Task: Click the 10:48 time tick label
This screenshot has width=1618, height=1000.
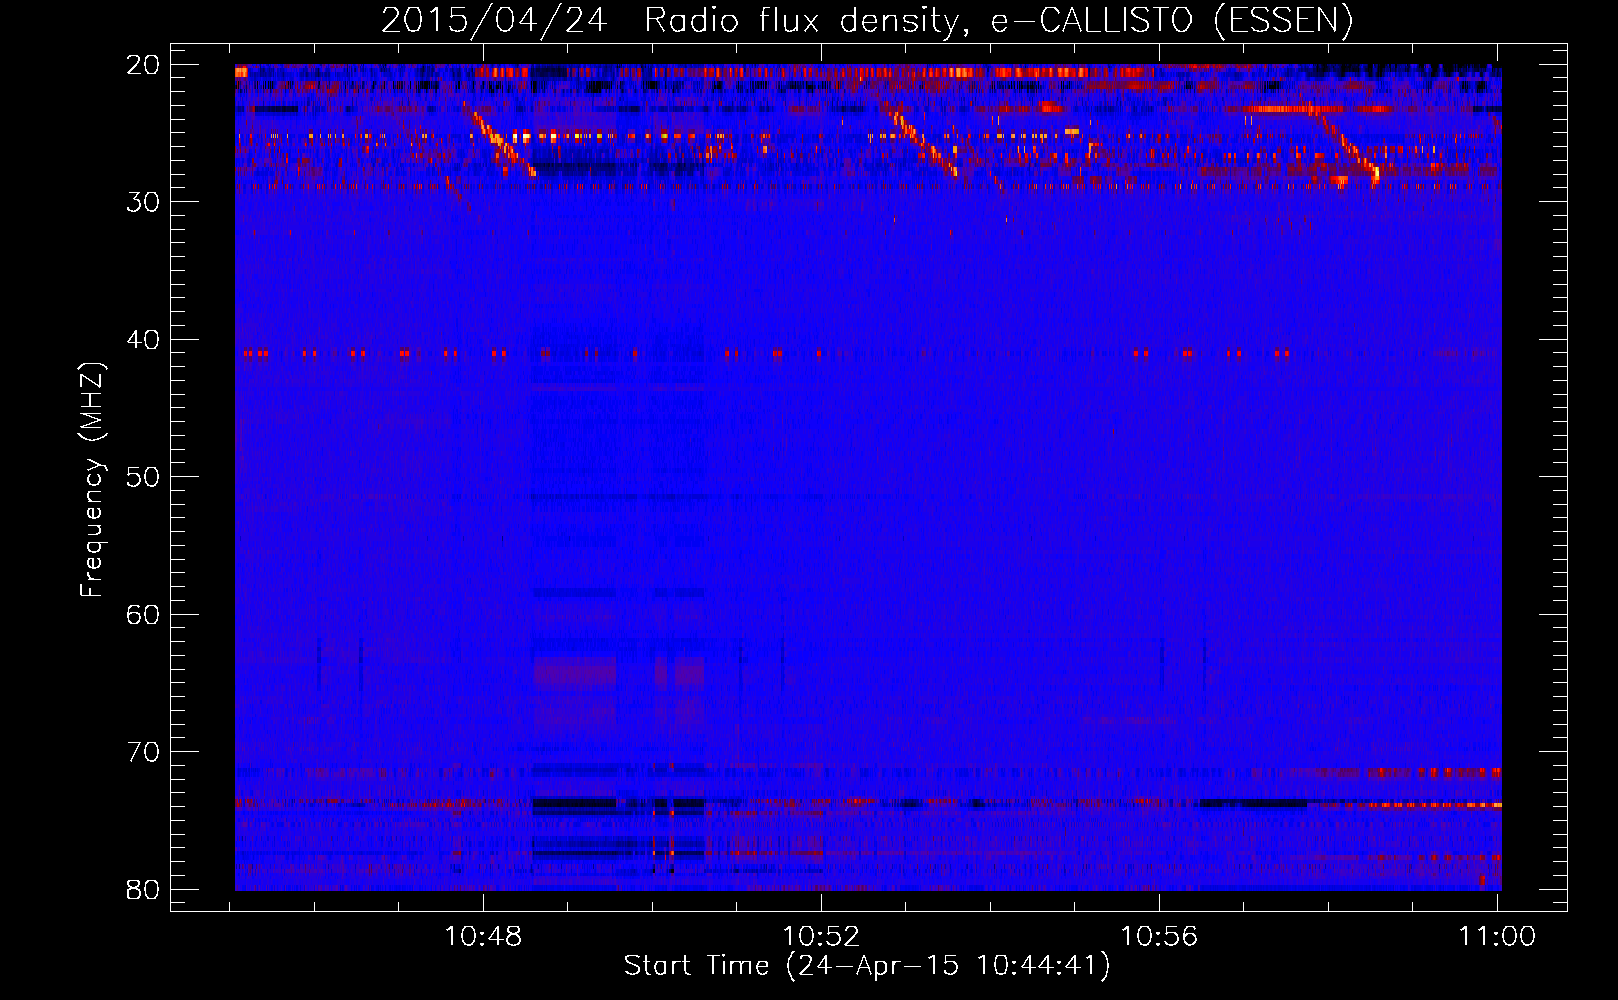Action: 484,937
